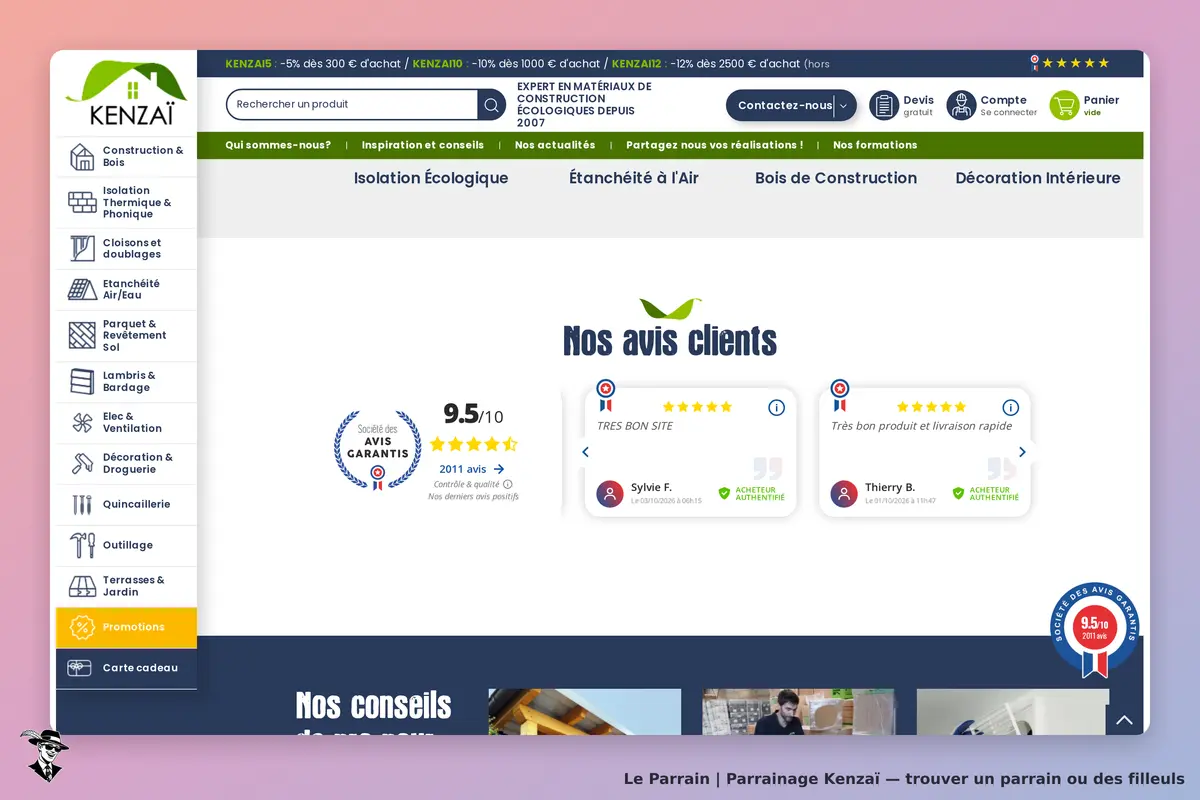
Task: Select Étanchéité à l'Air category tab
Action: pos(634,178)
